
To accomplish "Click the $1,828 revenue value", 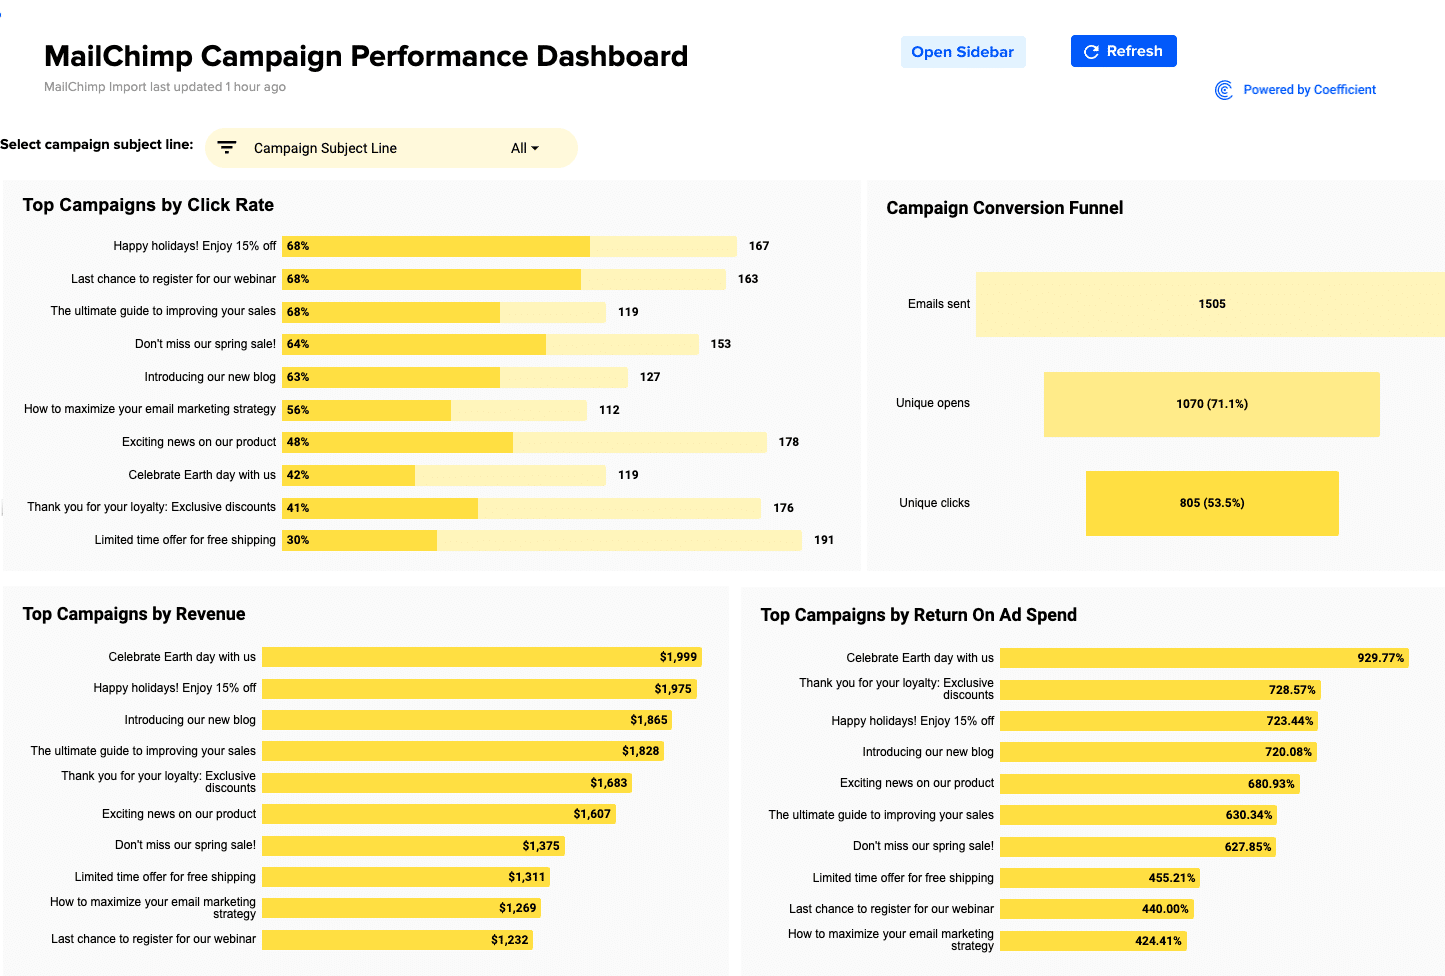I will pyautogui.click(x=641, y=751).
